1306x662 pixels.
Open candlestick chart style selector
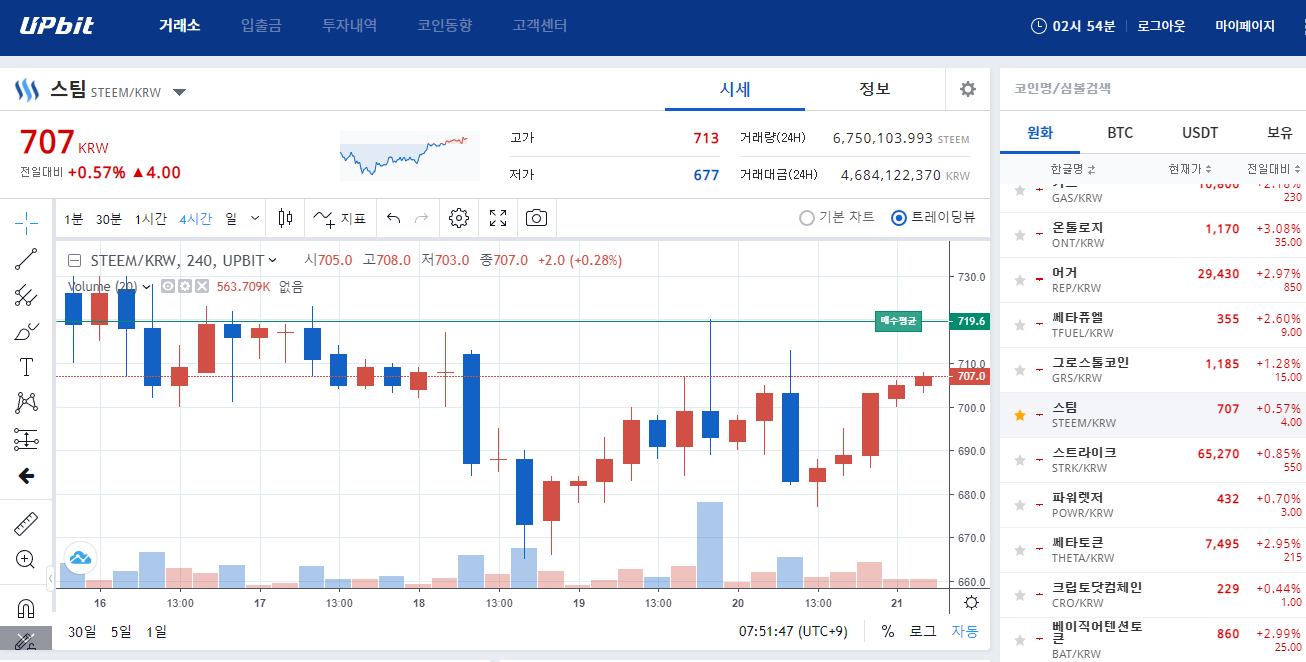click(x=286, y=218)
